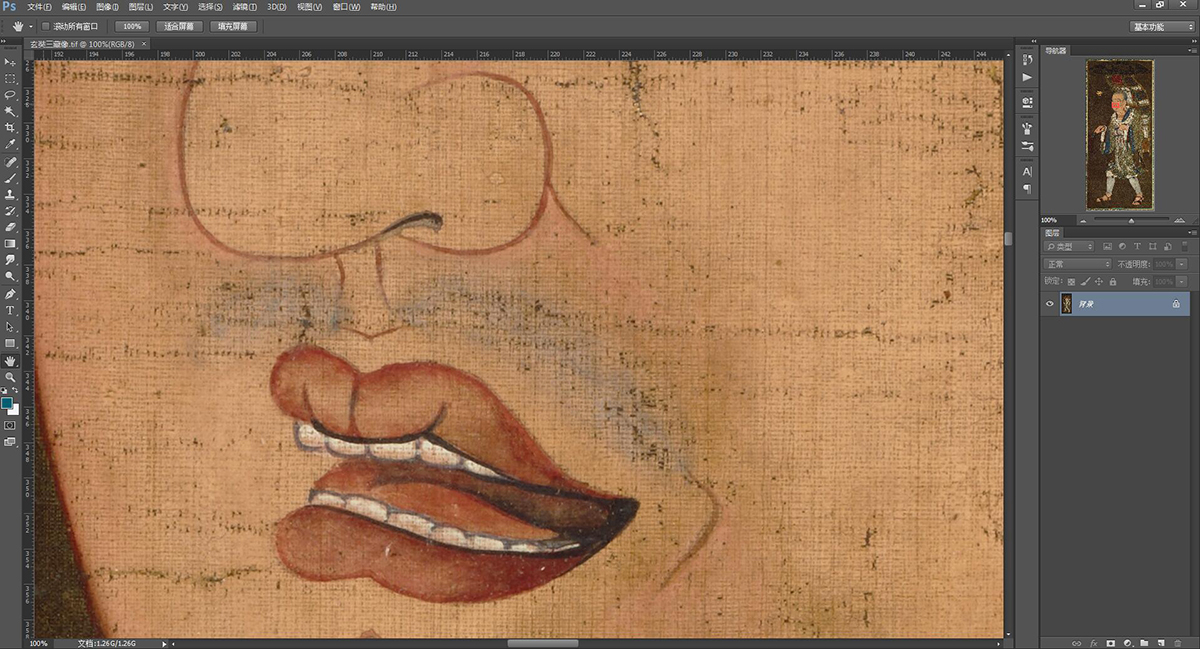Screen dimensions: 1200x649
Task: Select the Brush tool
Action: 10,178
